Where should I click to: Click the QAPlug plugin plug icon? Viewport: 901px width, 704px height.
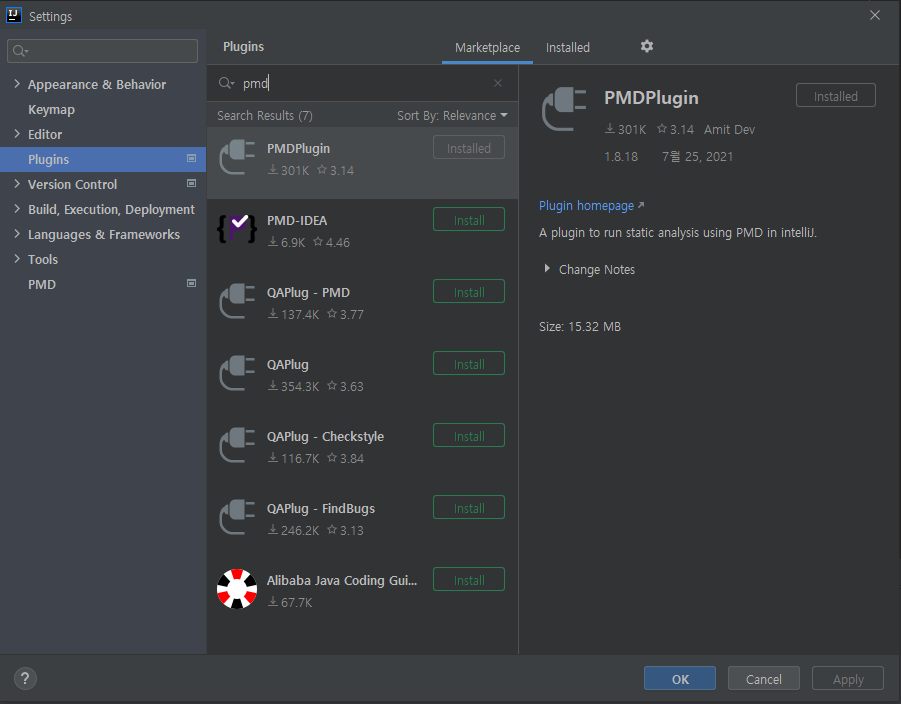[x=237, y=373]
